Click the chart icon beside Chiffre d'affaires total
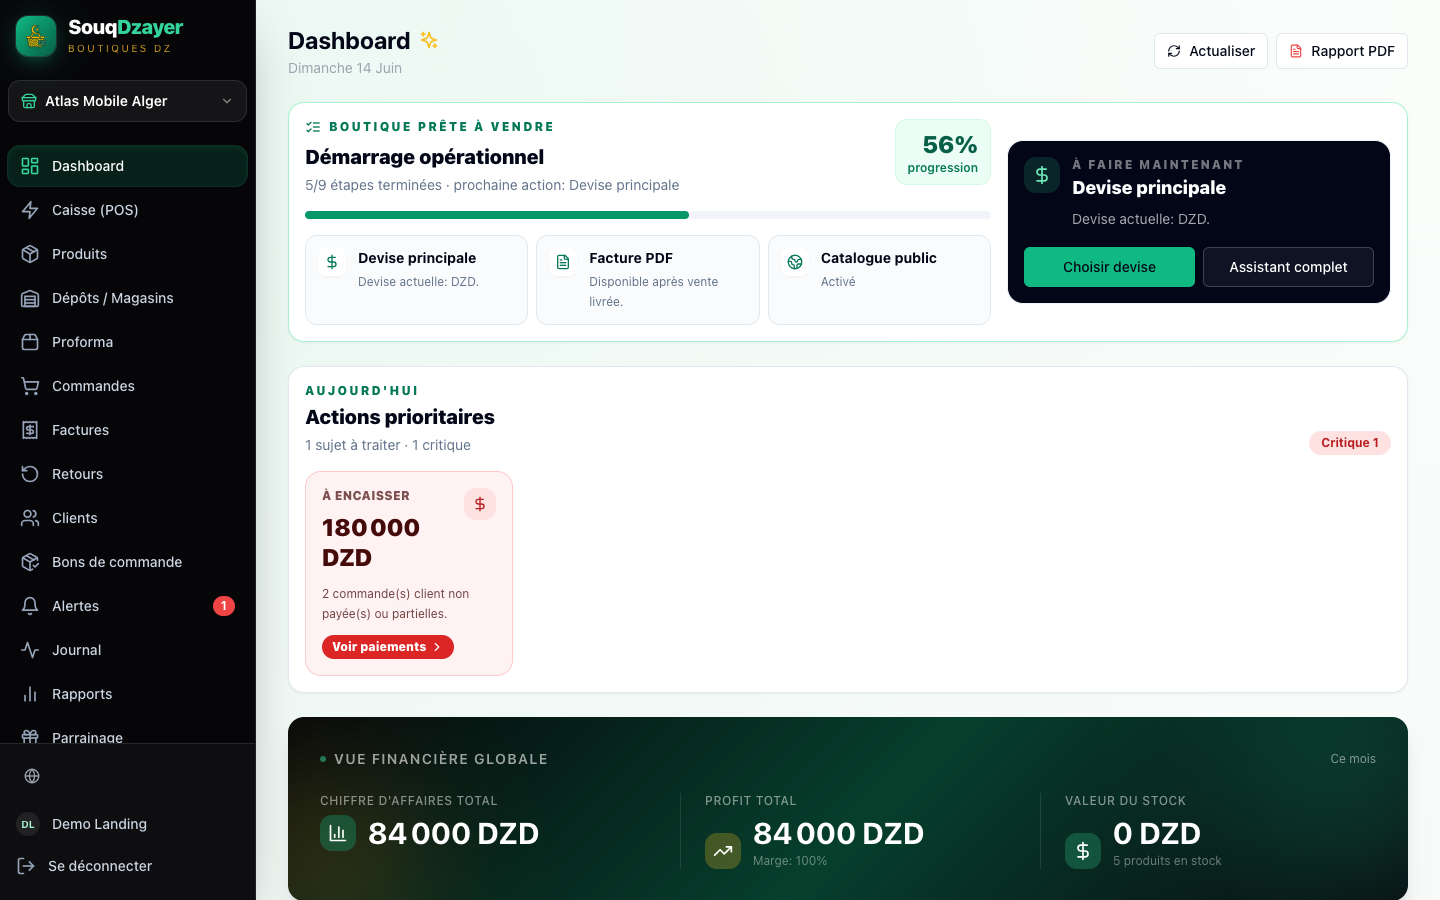 coord(338,833)
